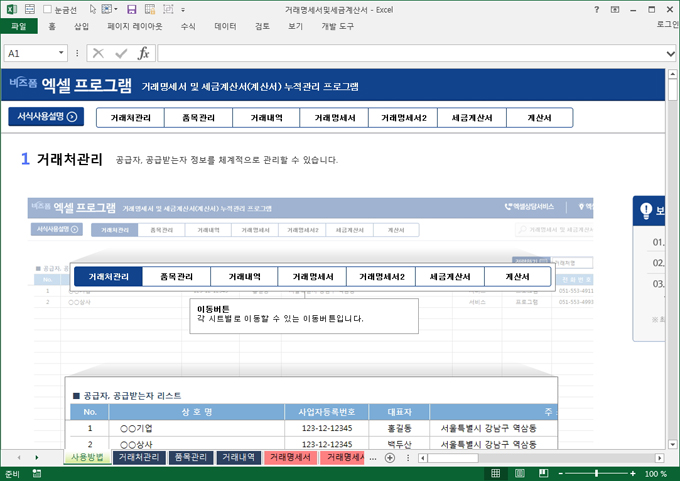Click the dotted frame icon in quick access toolbar

(x=168, y=9)
